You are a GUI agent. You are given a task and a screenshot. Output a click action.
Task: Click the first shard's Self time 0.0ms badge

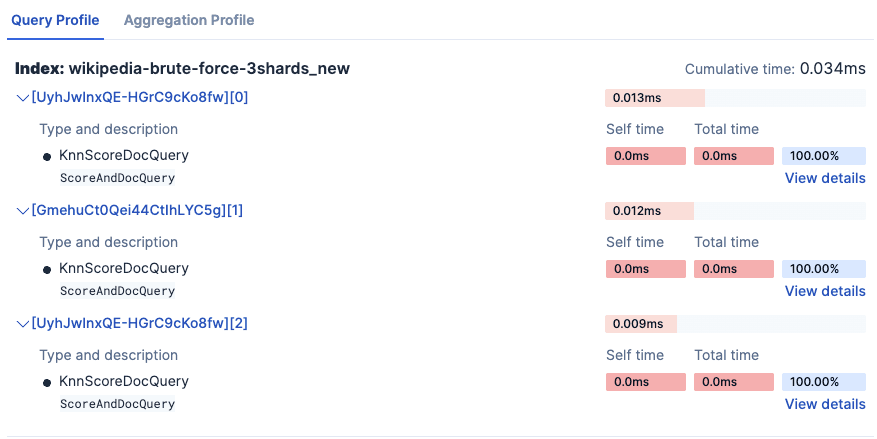pos(646,156)
